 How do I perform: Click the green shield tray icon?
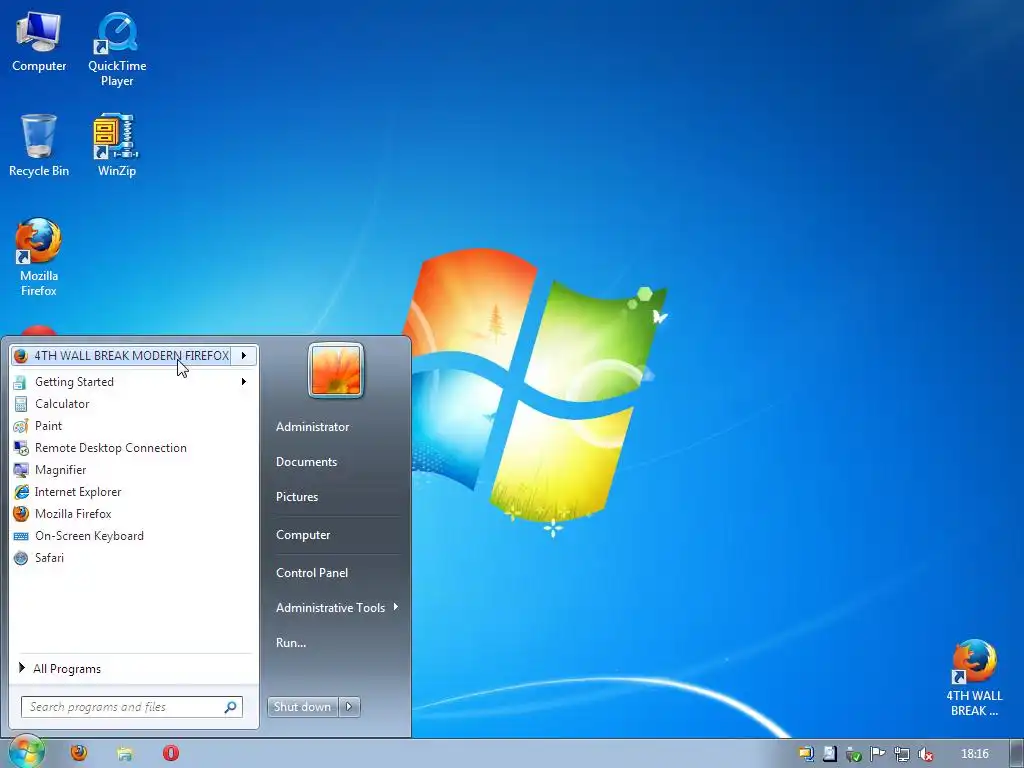853,754
